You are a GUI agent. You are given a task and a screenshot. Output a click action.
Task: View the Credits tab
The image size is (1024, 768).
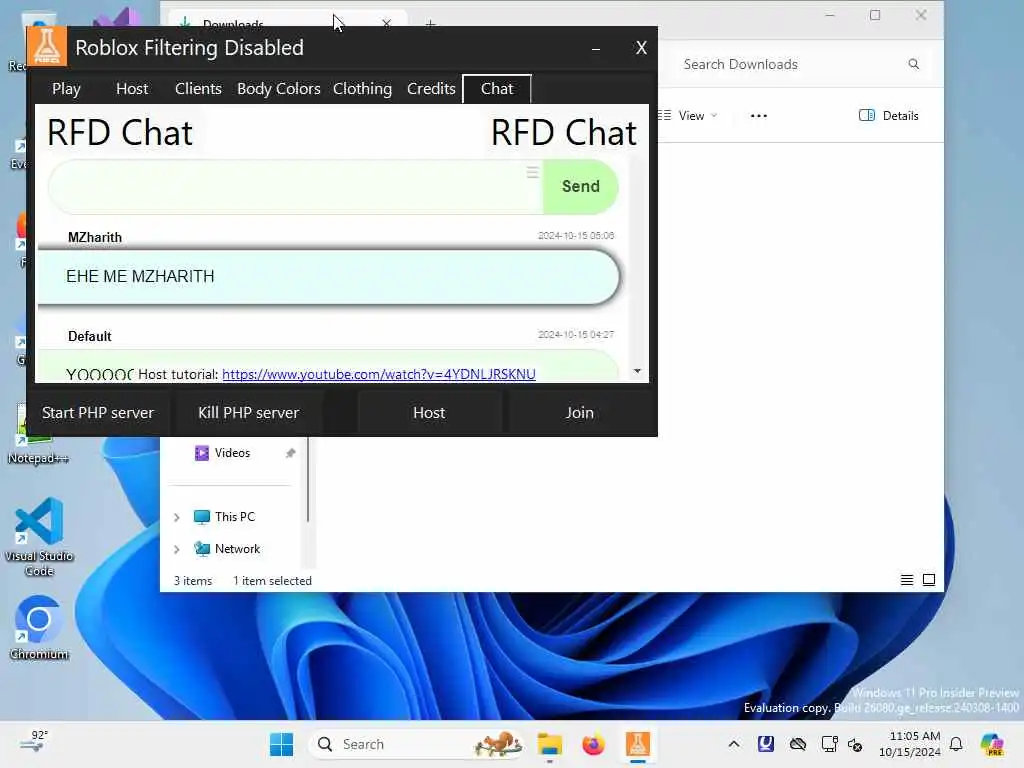(431, 89)
